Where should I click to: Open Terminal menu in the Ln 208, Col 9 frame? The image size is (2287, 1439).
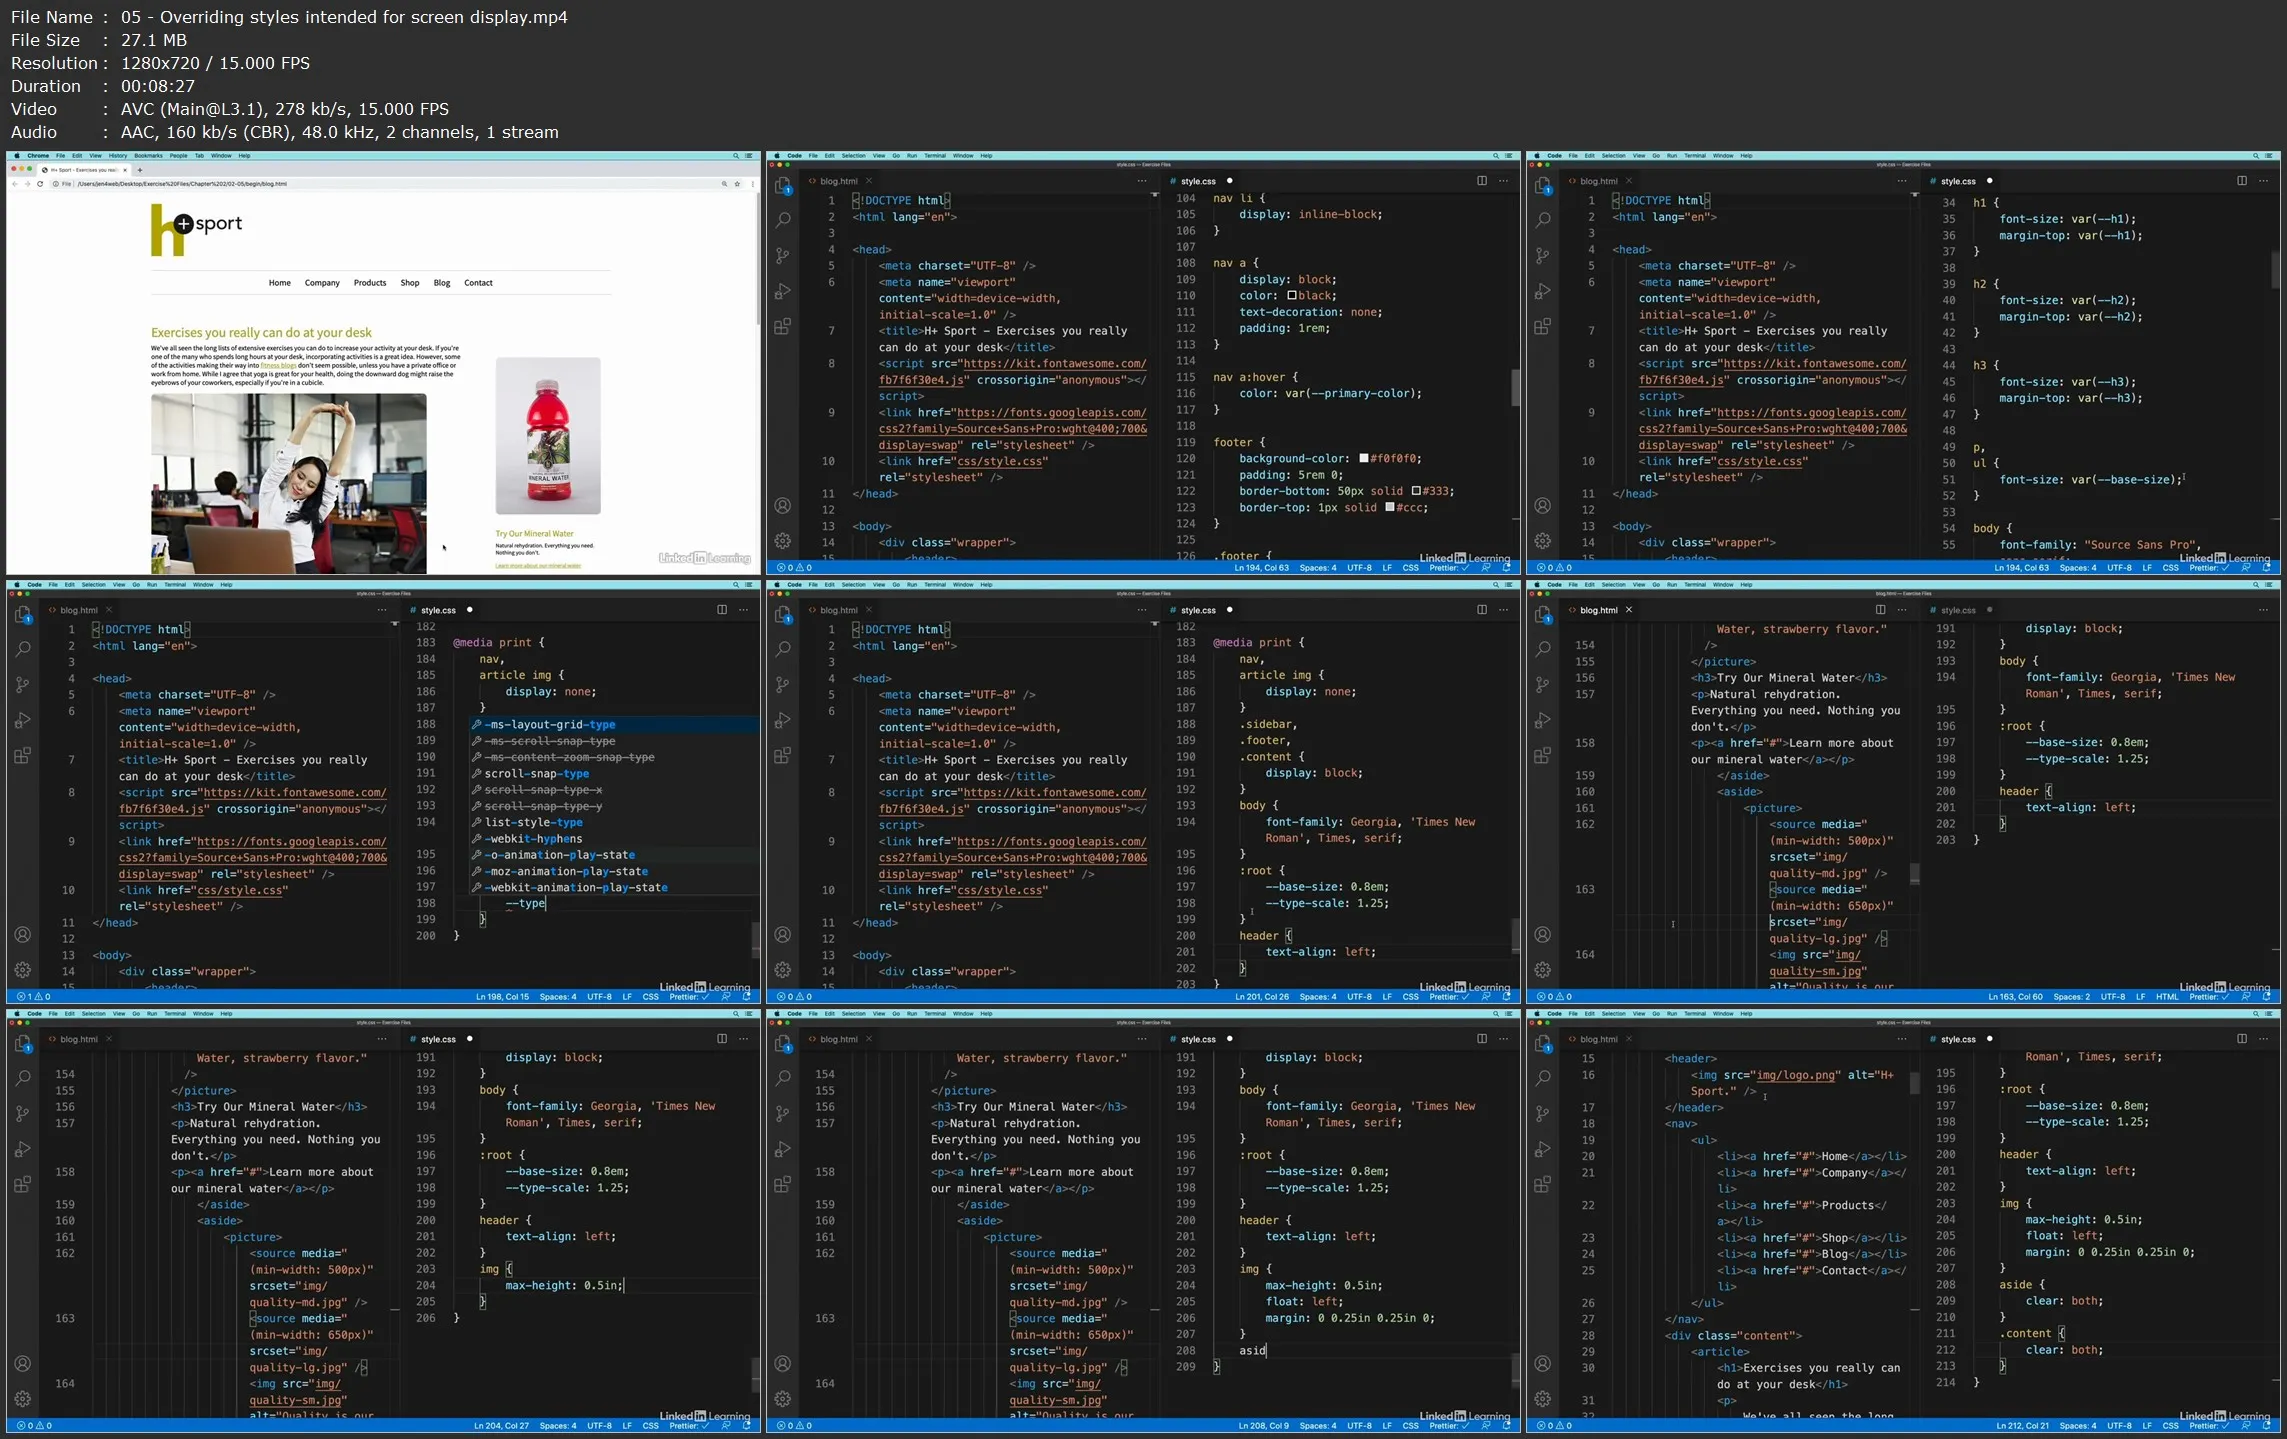pos(935,1014)
